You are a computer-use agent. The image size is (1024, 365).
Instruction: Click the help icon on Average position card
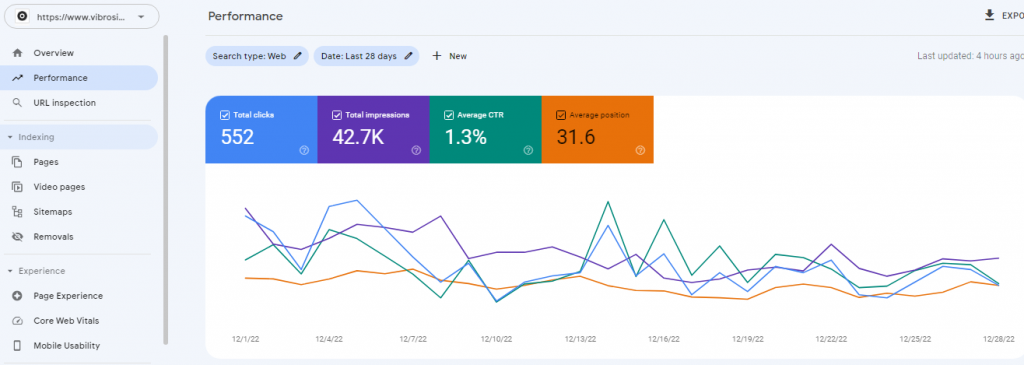coord(640,150)
